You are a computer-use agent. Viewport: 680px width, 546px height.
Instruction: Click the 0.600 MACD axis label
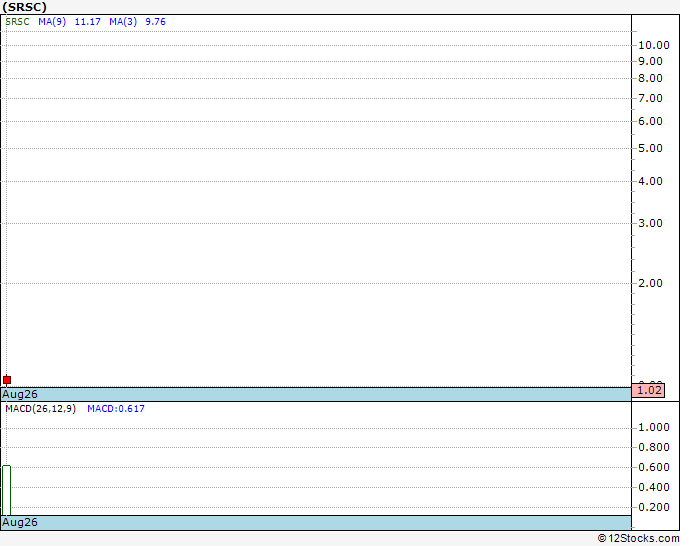(654, 467)
